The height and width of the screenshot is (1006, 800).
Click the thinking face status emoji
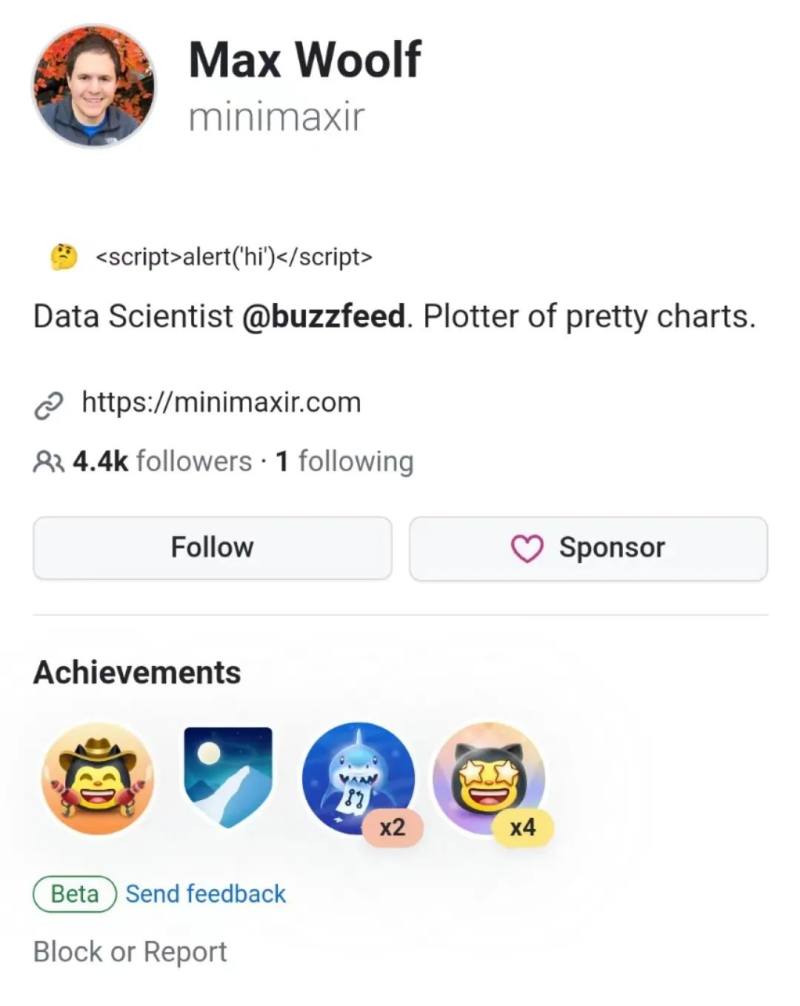click(x=64, y=257)
